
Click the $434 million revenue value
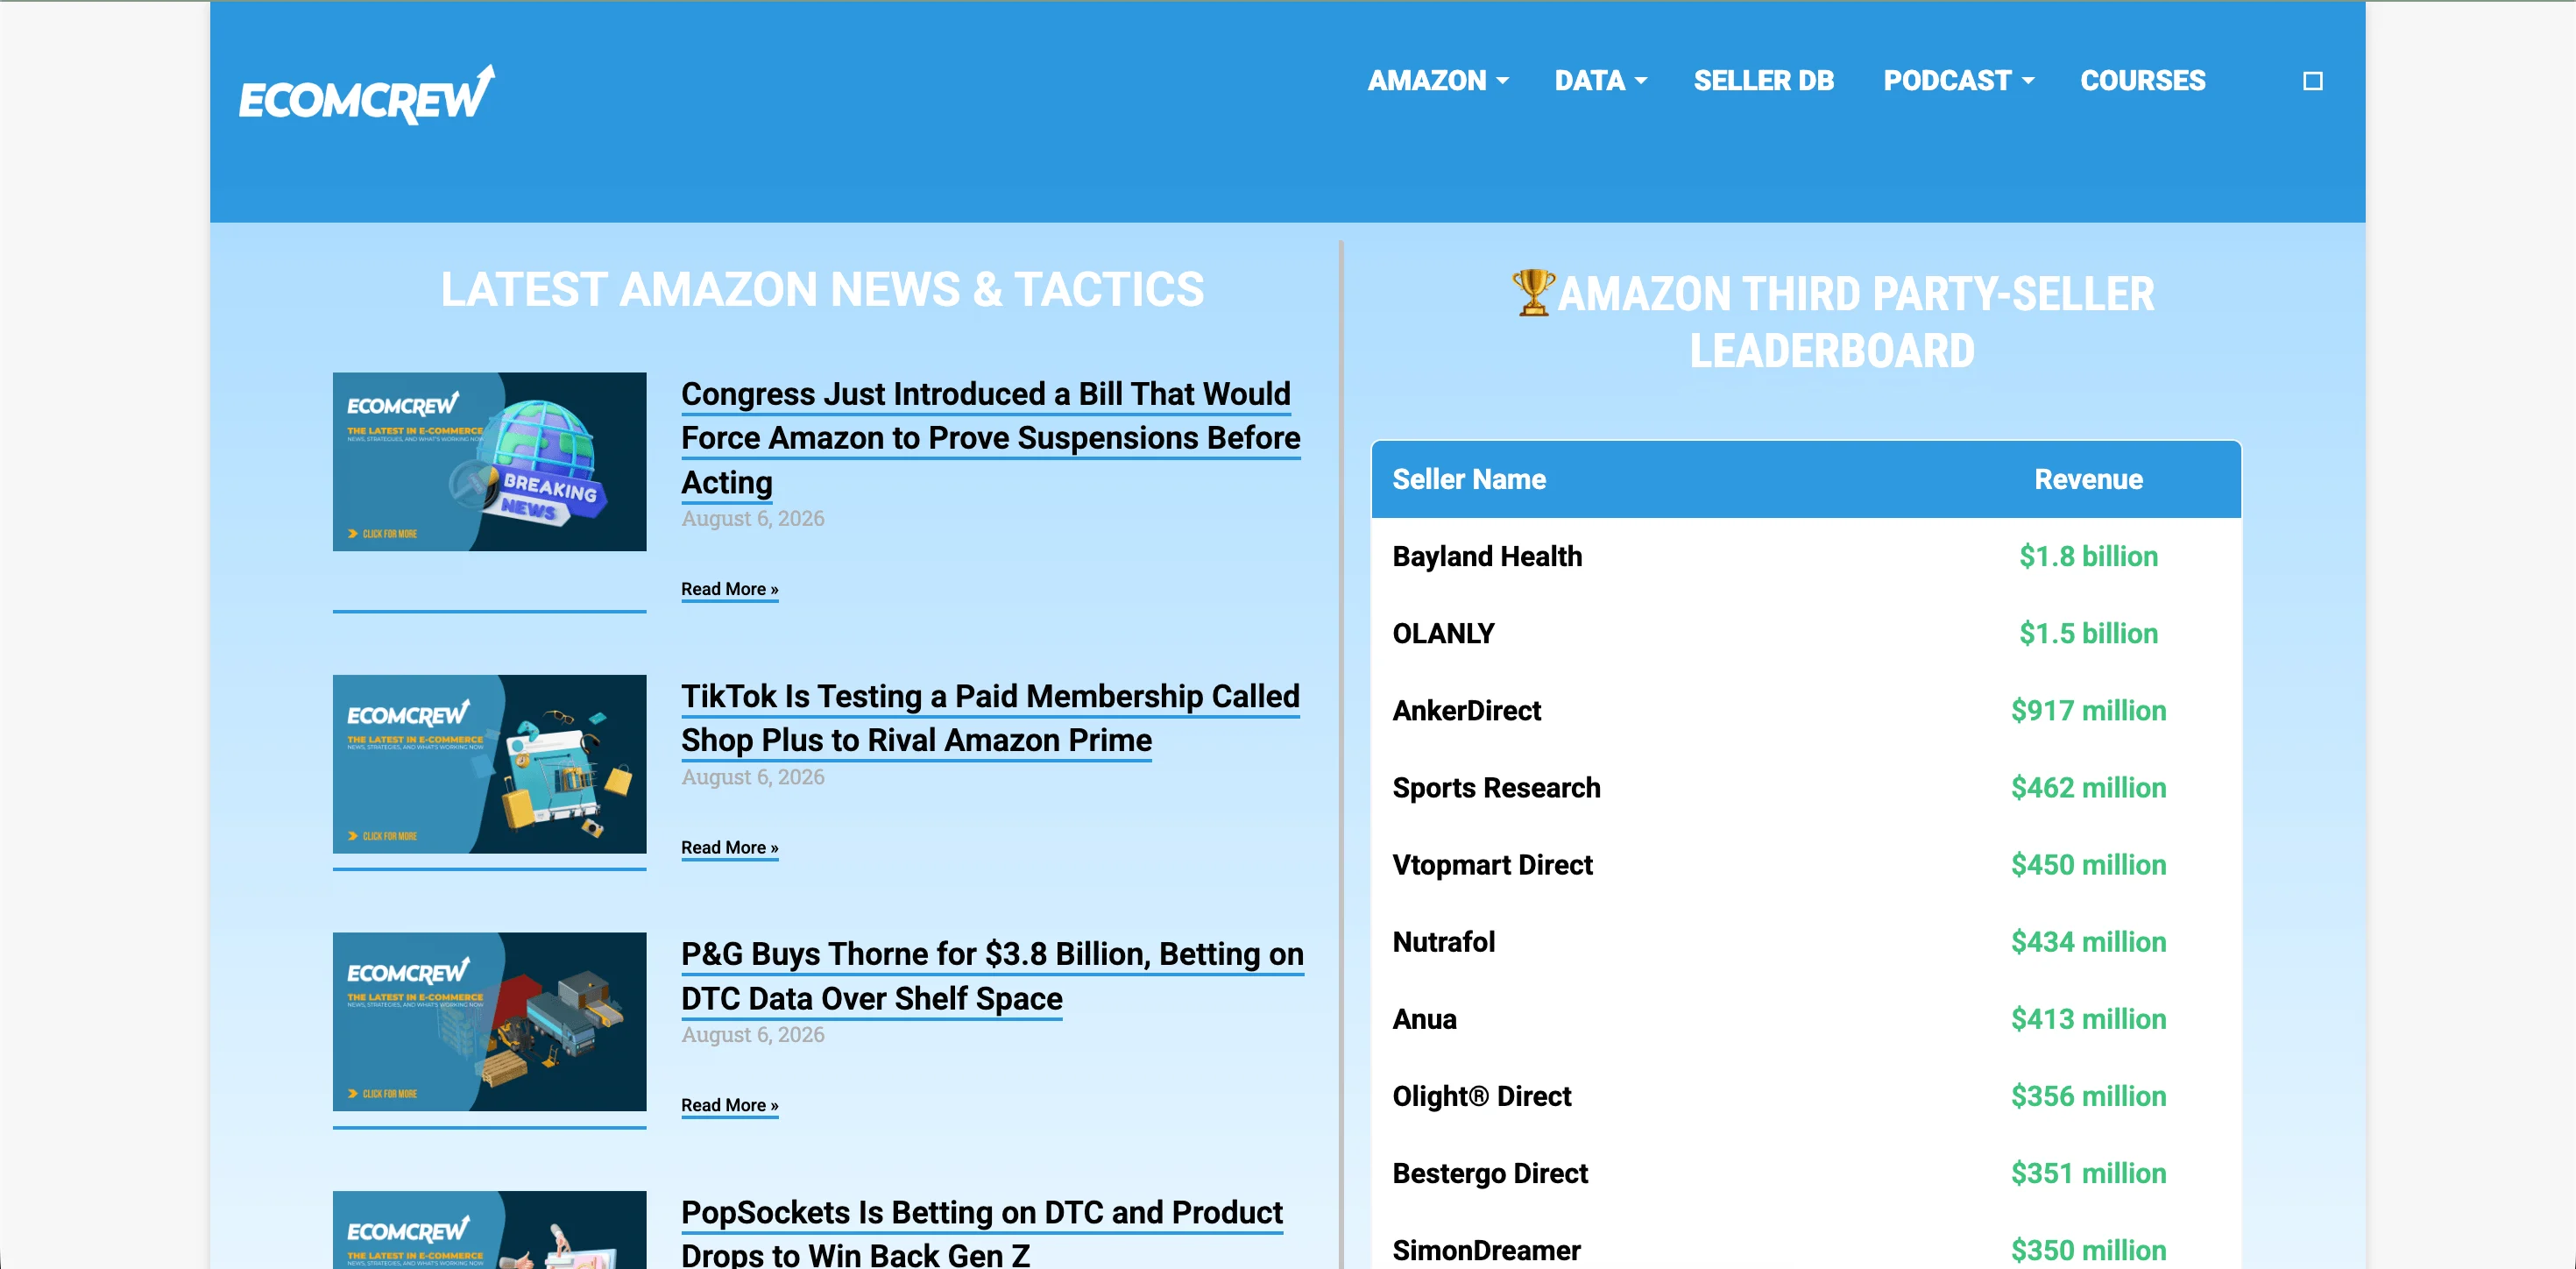[x=2088, y=941]
